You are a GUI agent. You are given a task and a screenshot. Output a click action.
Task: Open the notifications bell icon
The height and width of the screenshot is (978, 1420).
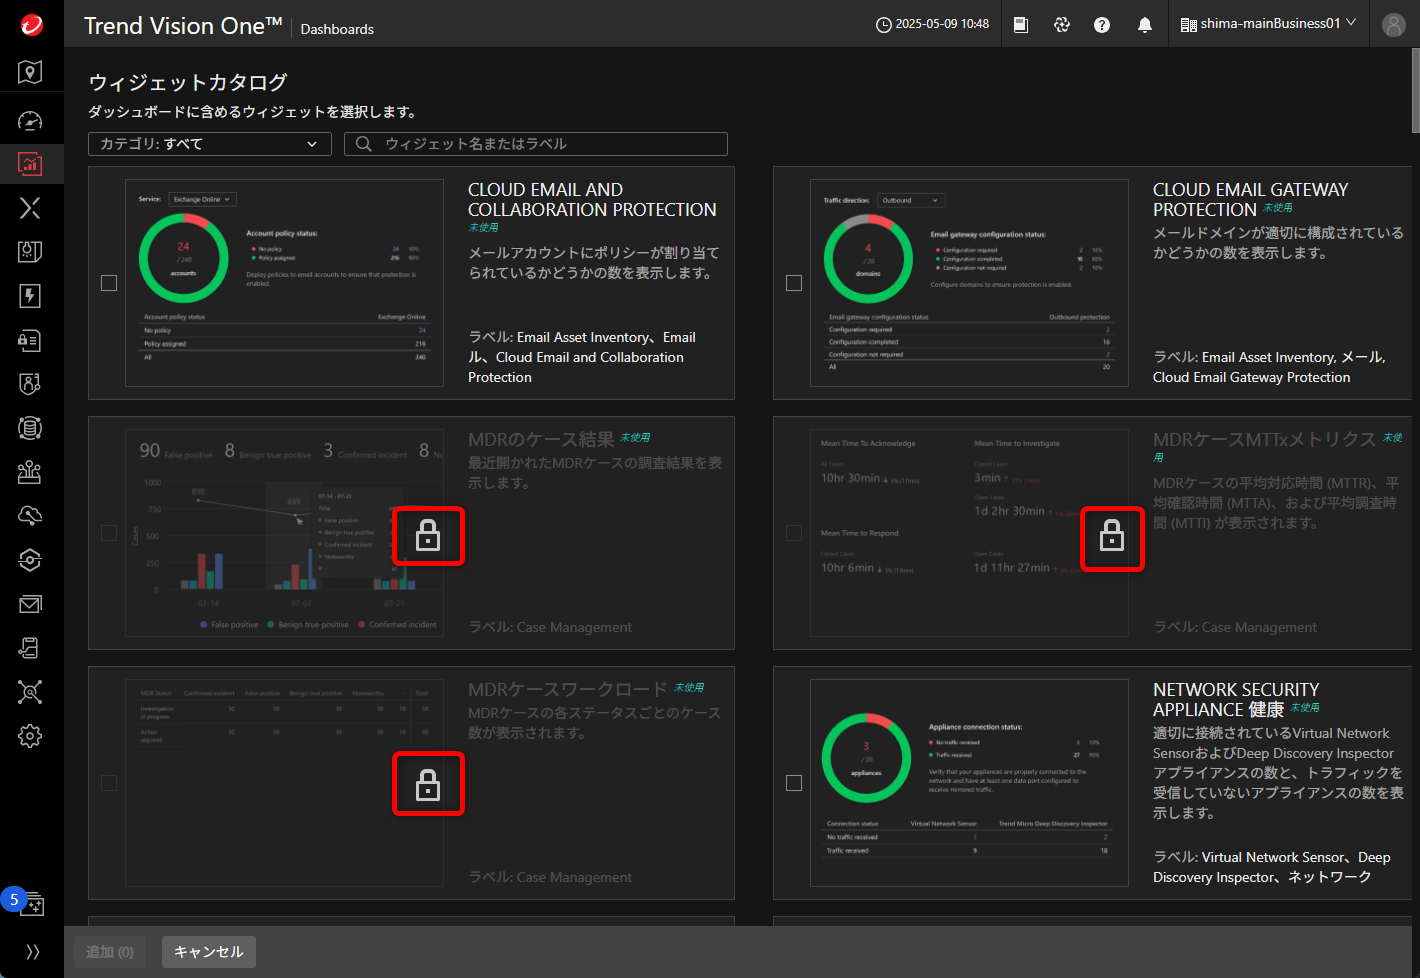point(1145,25)
